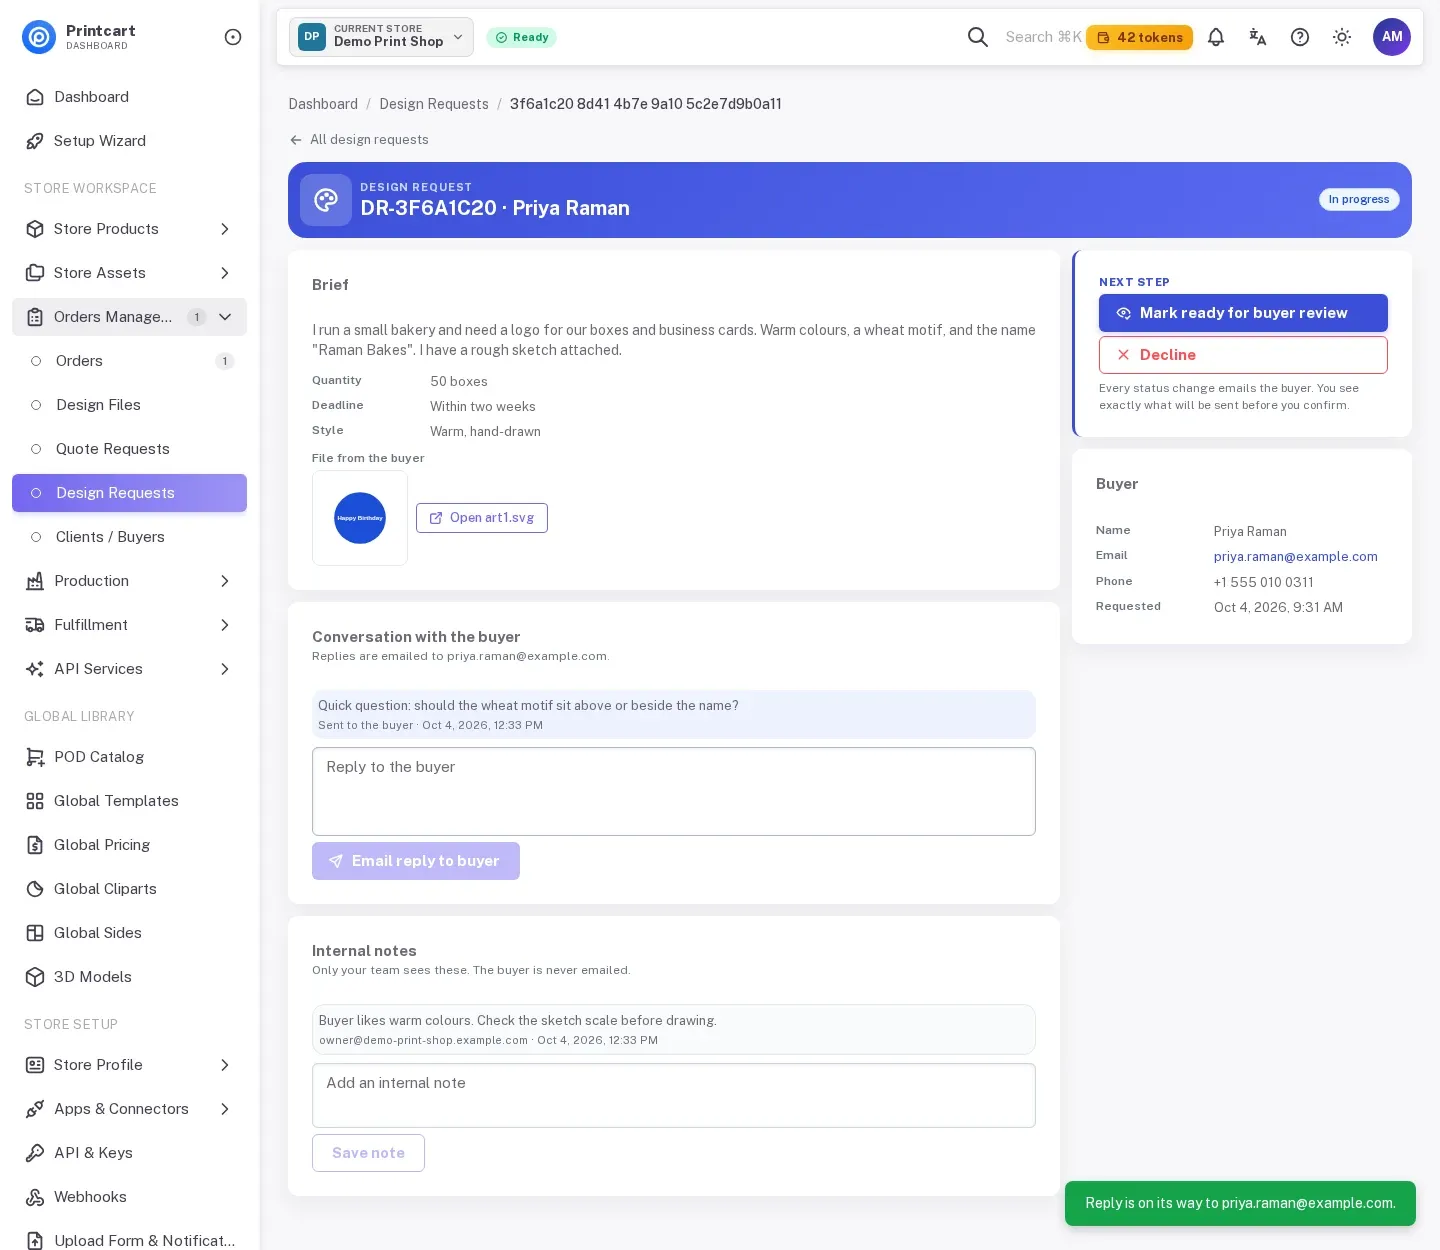Expand API Services submenu
Viewport: 1440px width, 1250px height.
(x=129, y=669)
